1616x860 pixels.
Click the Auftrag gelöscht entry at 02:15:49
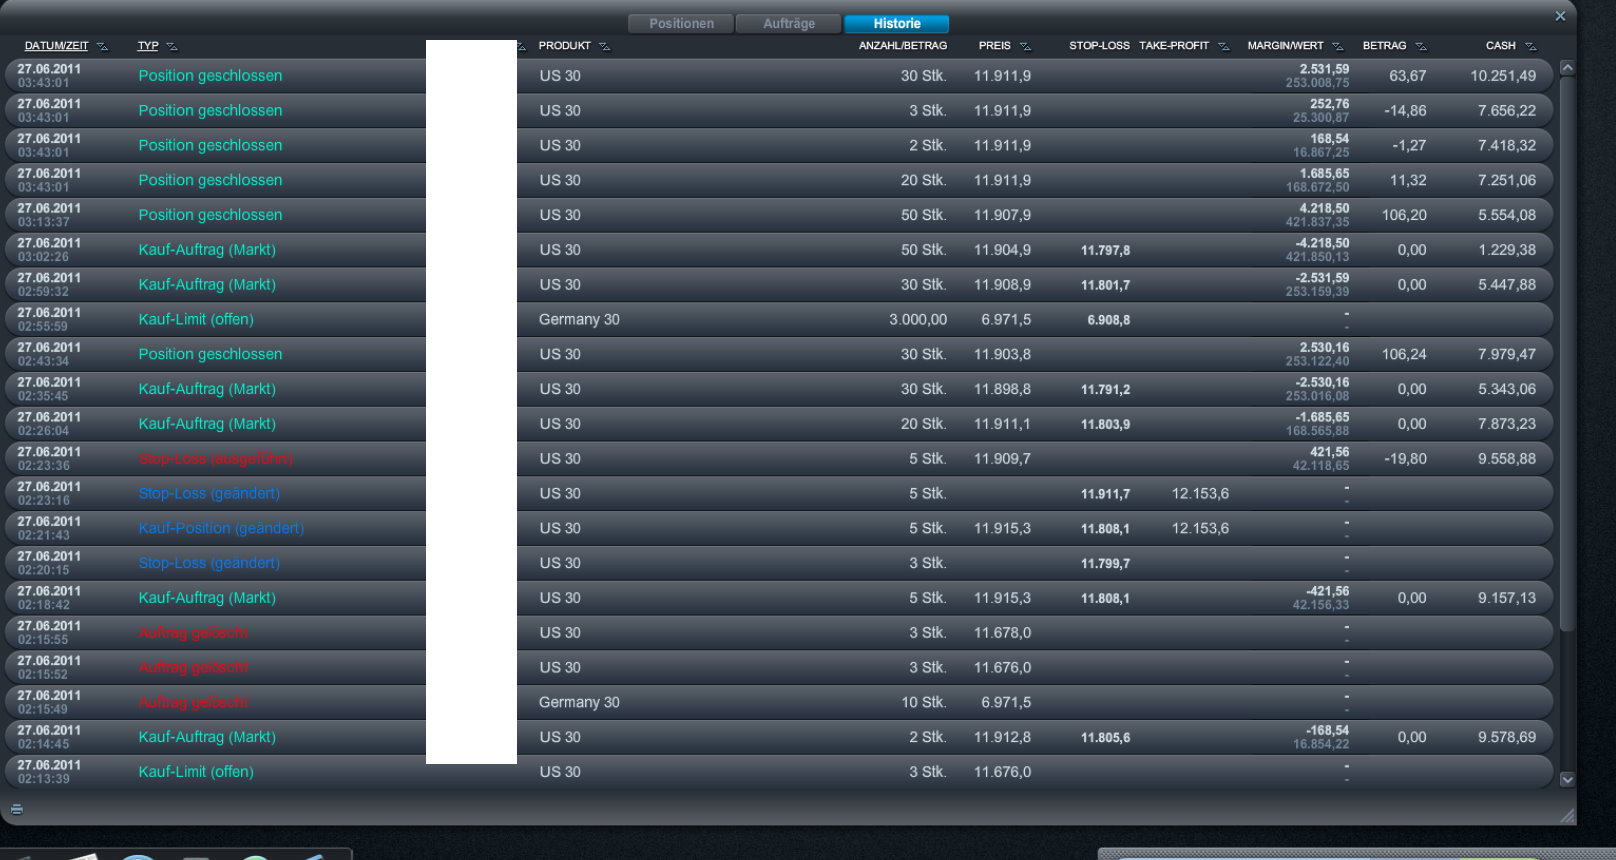click(x=778, y=702)
